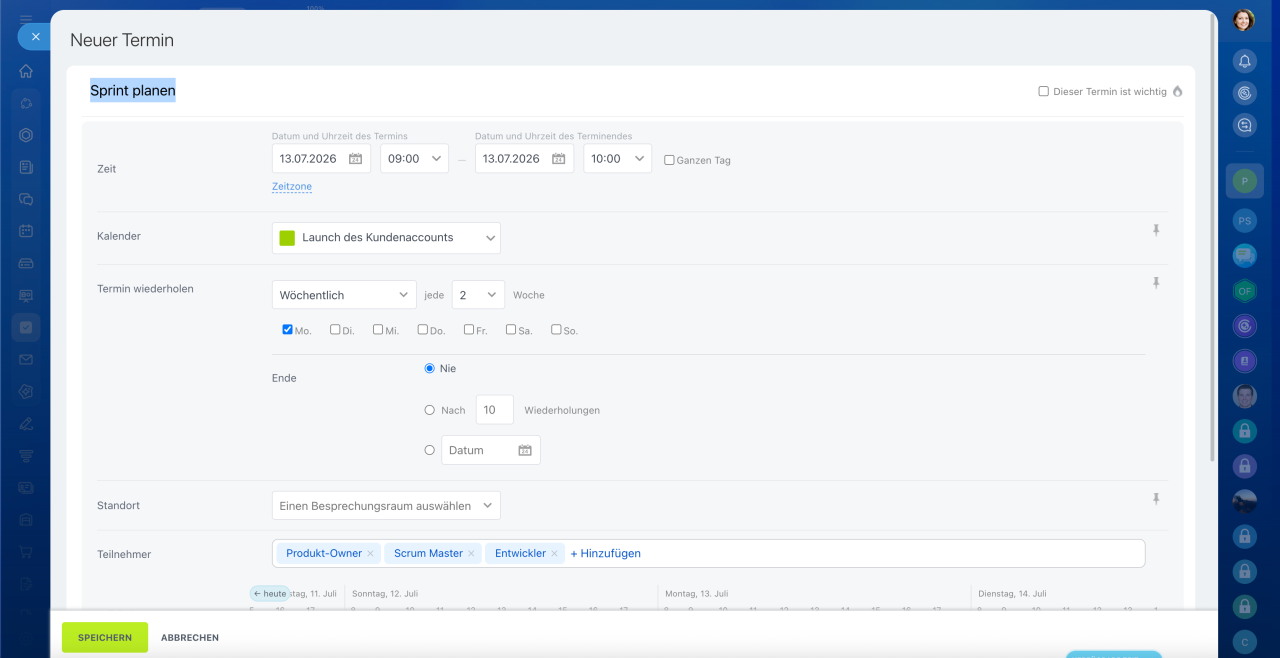Open the speech bubble chat avatar in right bar
Viewport: 1280px width, 658px height.
1244,256
